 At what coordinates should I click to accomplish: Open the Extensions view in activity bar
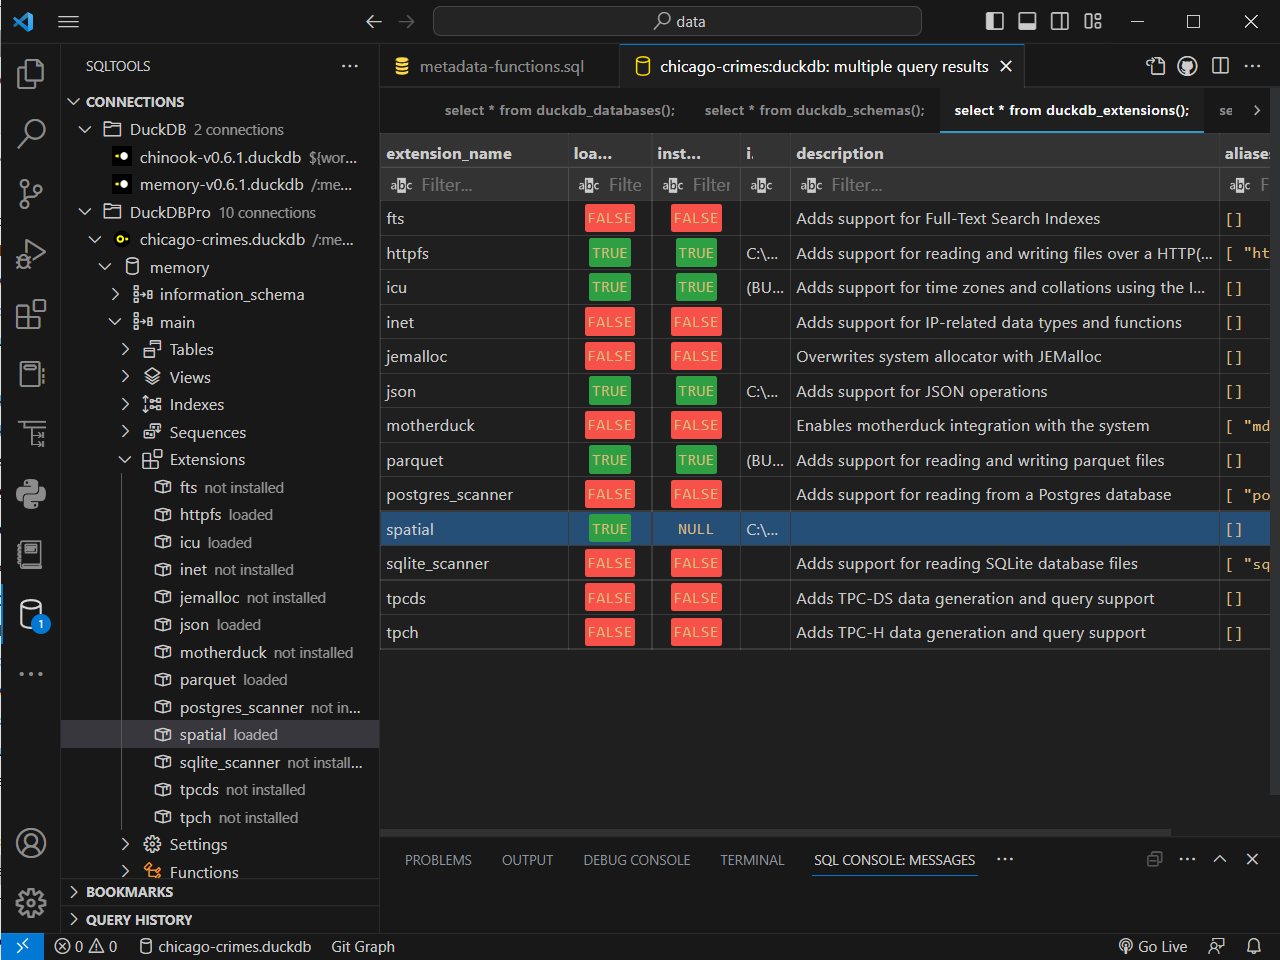click(31, 314)
